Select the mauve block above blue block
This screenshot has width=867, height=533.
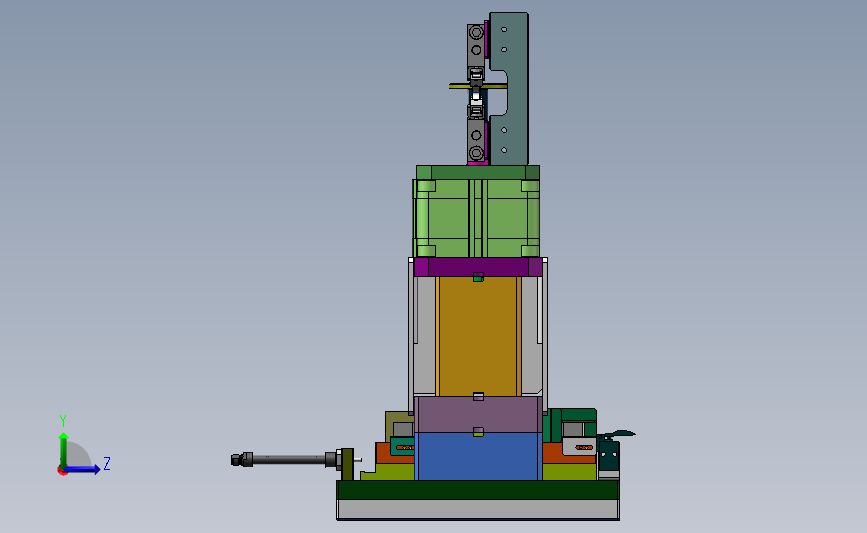point(478,414)
